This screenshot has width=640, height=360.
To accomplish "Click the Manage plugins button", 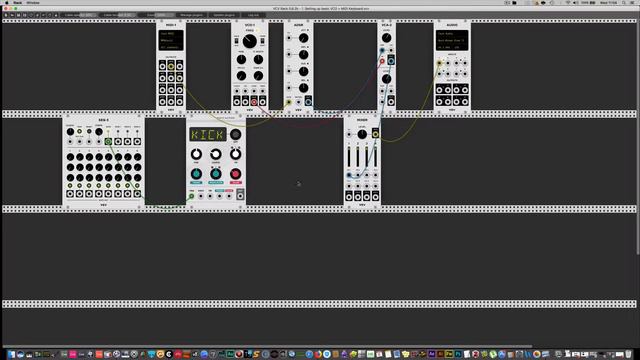I will pos(191,15).
